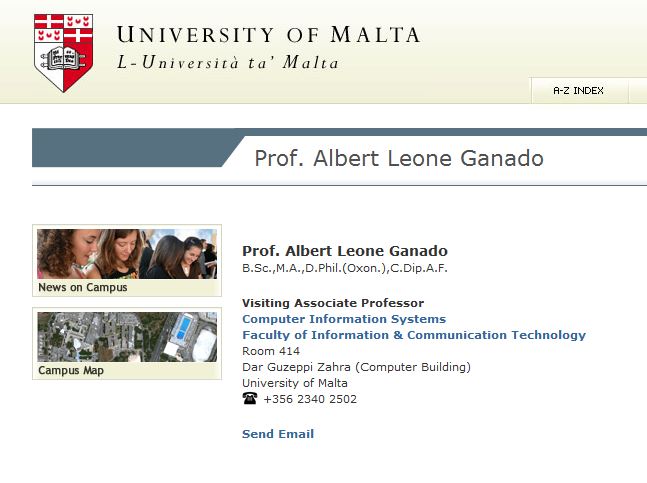The image size is (647, 483).
Task: Open the News on Campus photo thumbnail
Action: pos(127,254)
